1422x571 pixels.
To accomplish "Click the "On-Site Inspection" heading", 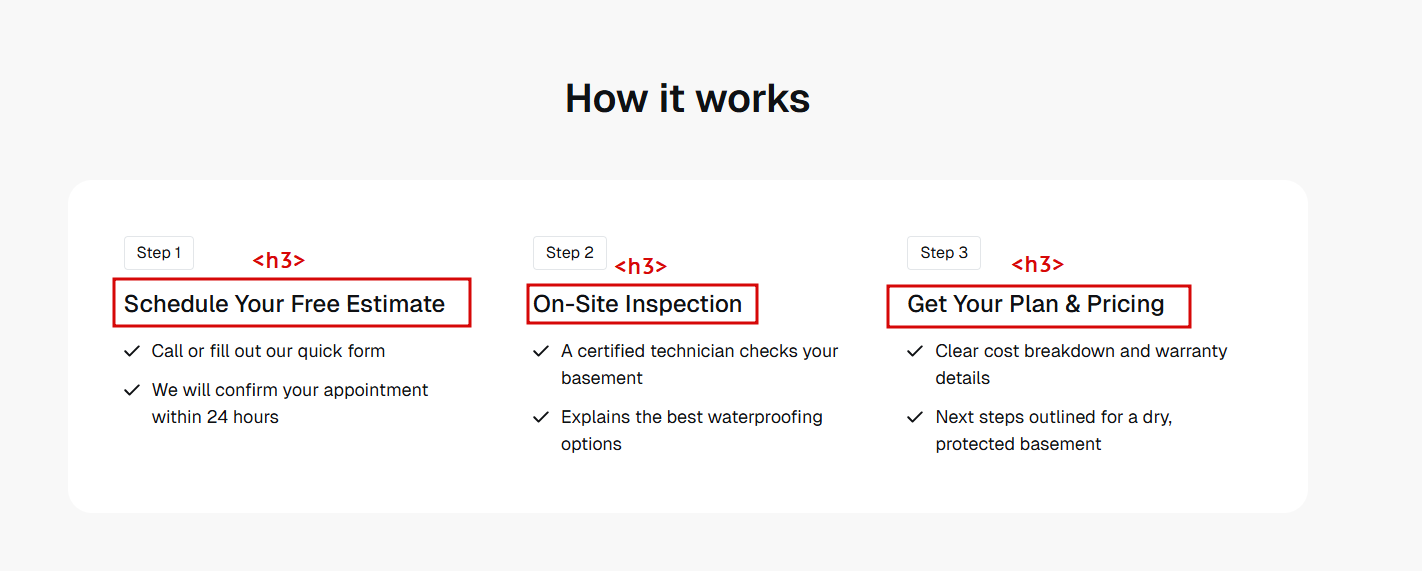I will pyautogui.click(x=637, y=304).
